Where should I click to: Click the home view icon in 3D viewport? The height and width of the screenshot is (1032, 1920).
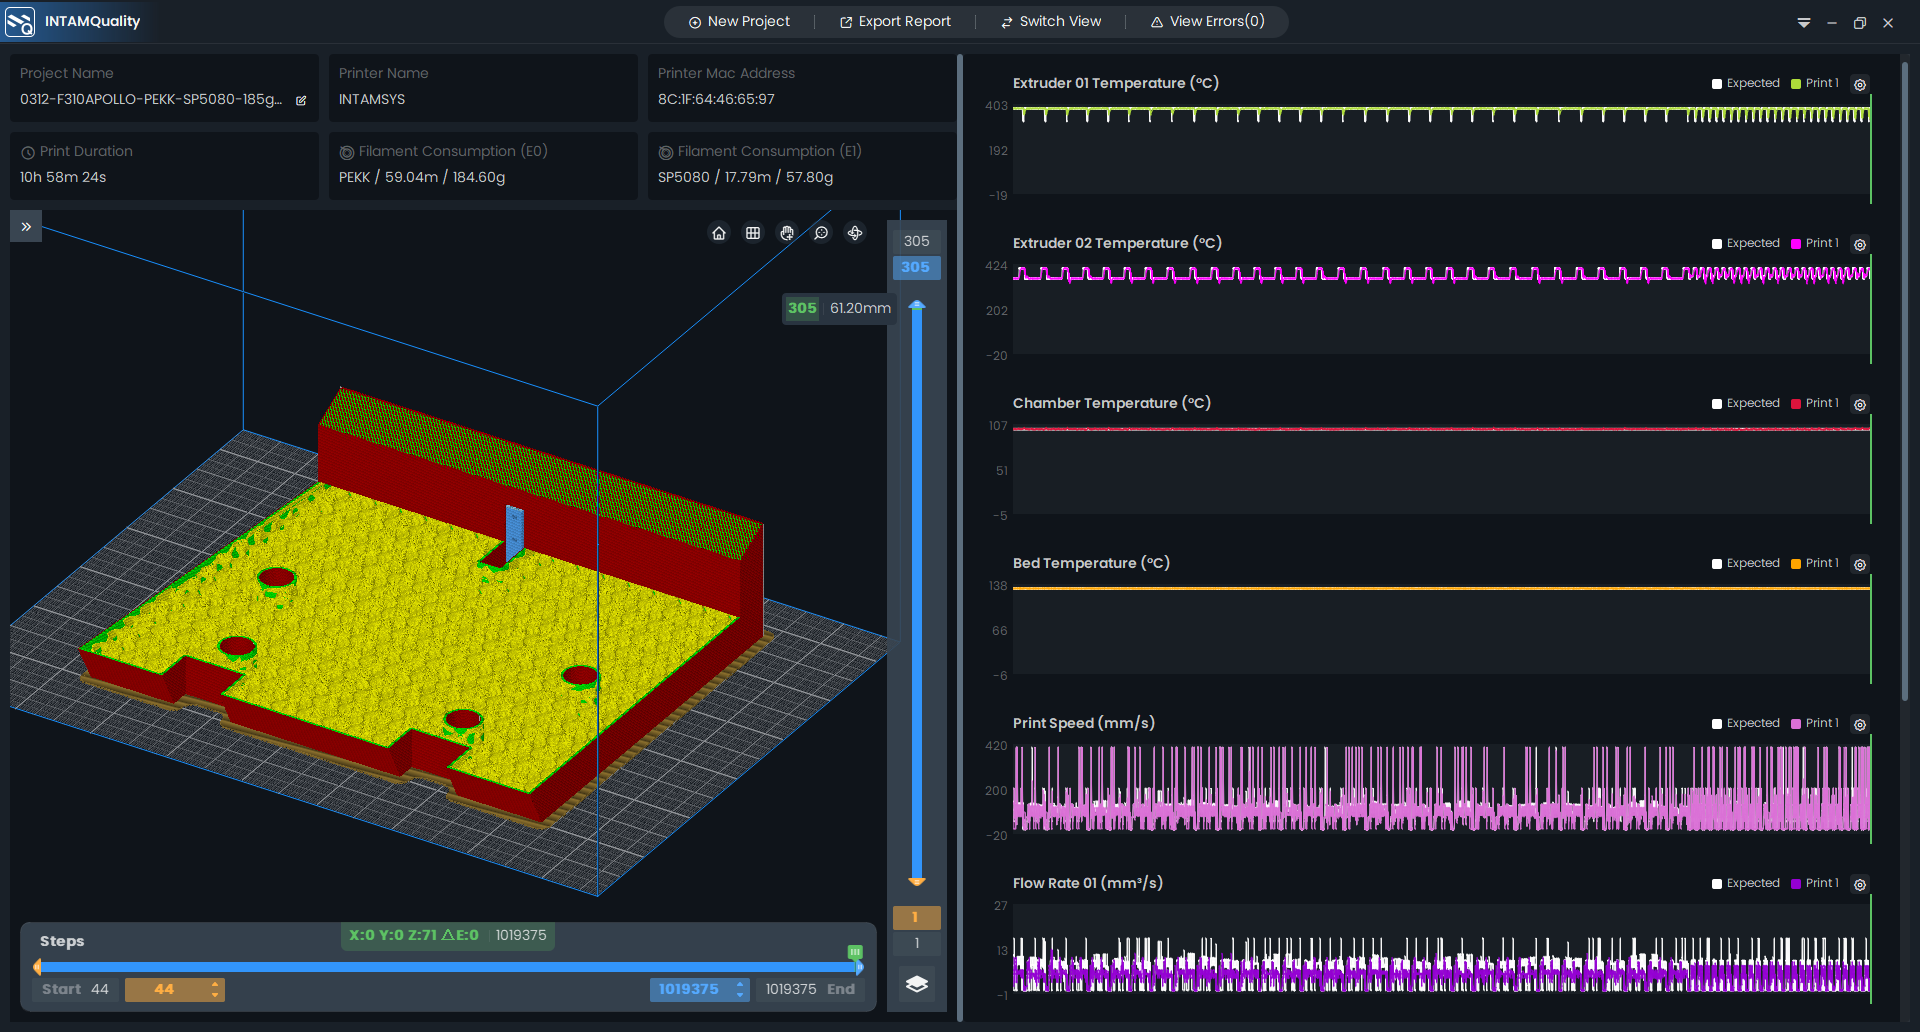(719, 233)
